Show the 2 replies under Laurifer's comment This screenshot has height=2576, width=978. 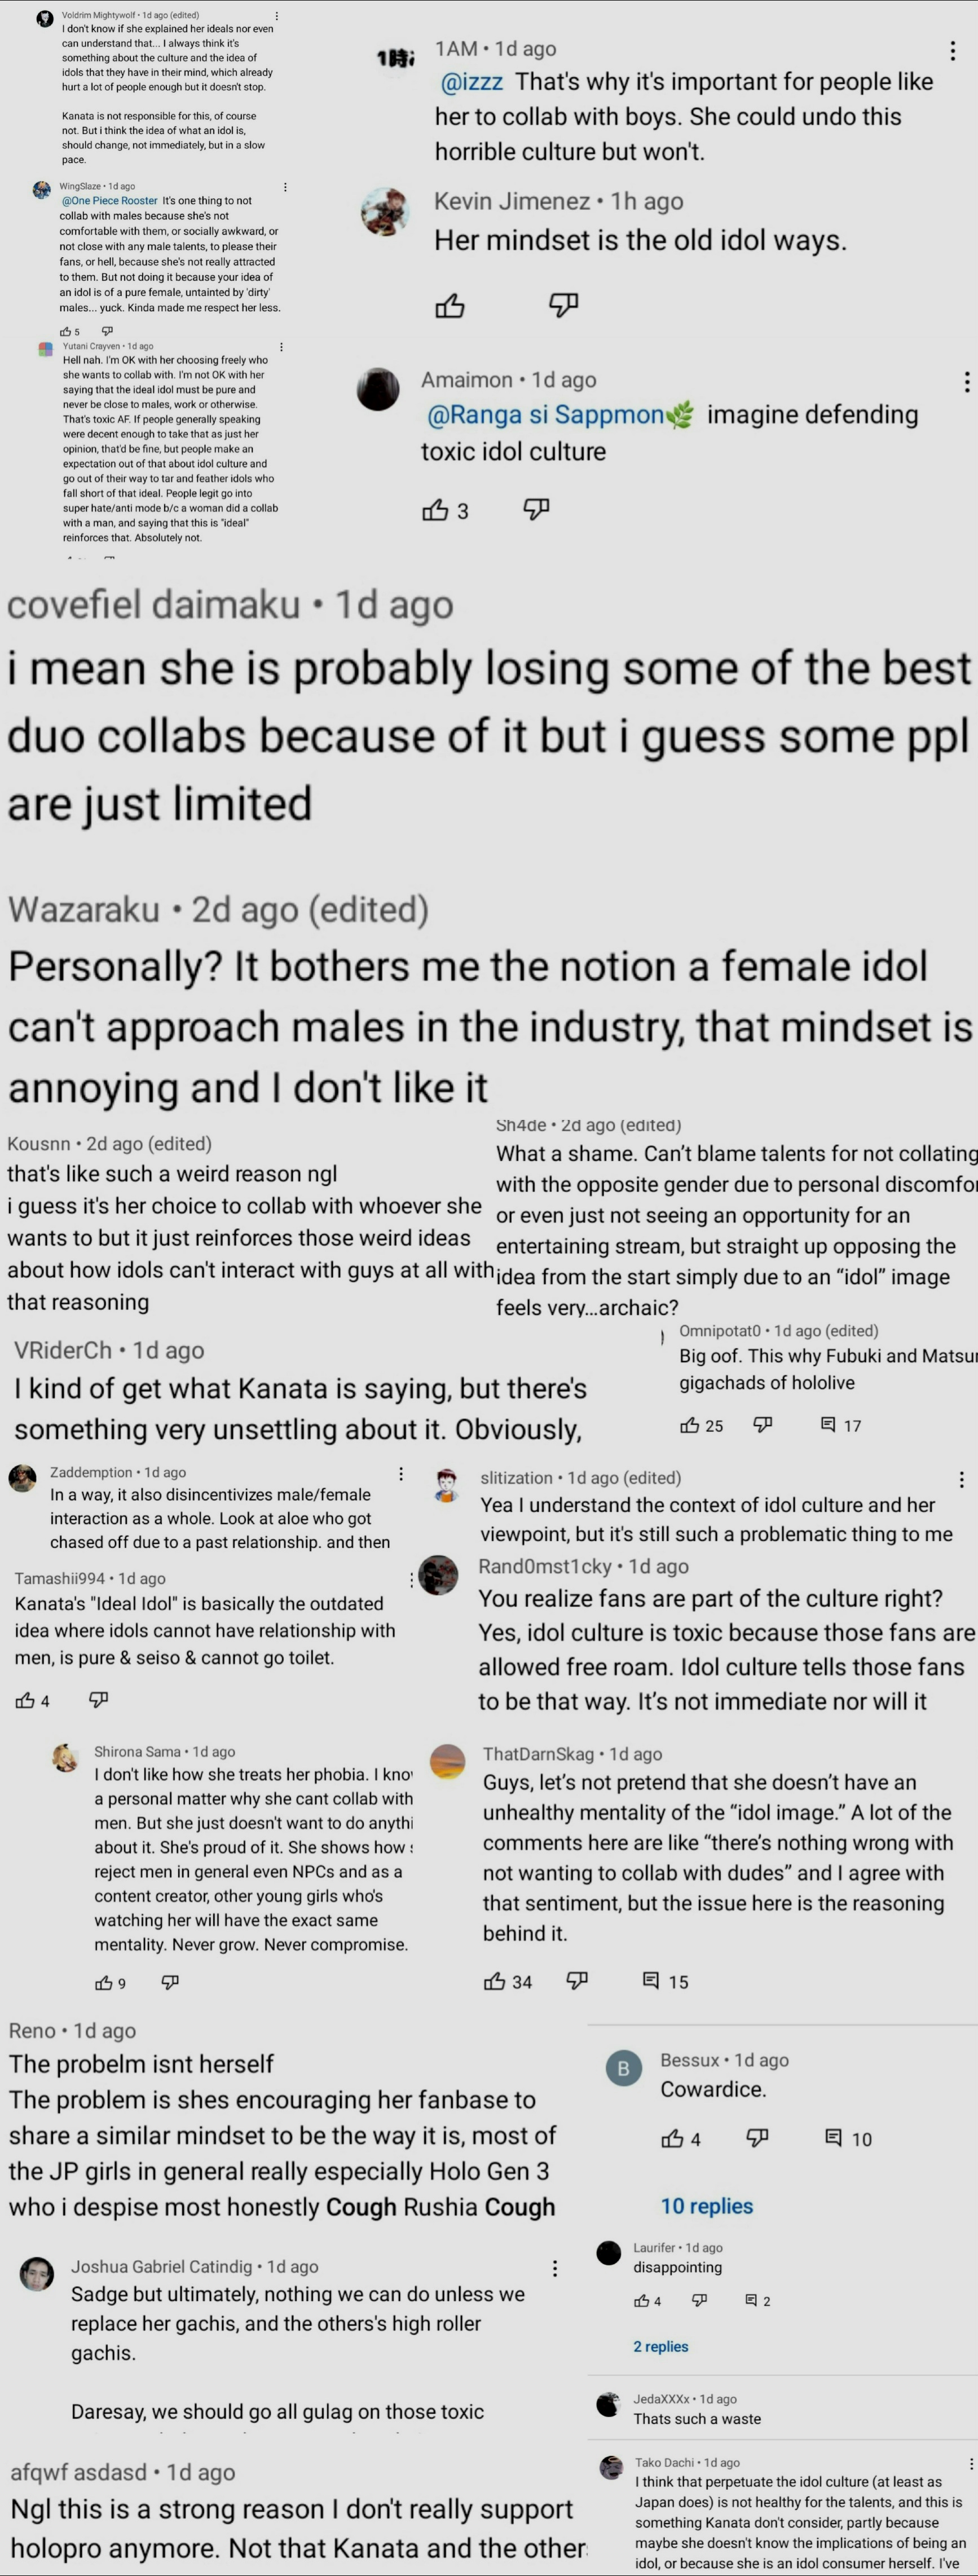(x=660, y=2345)
